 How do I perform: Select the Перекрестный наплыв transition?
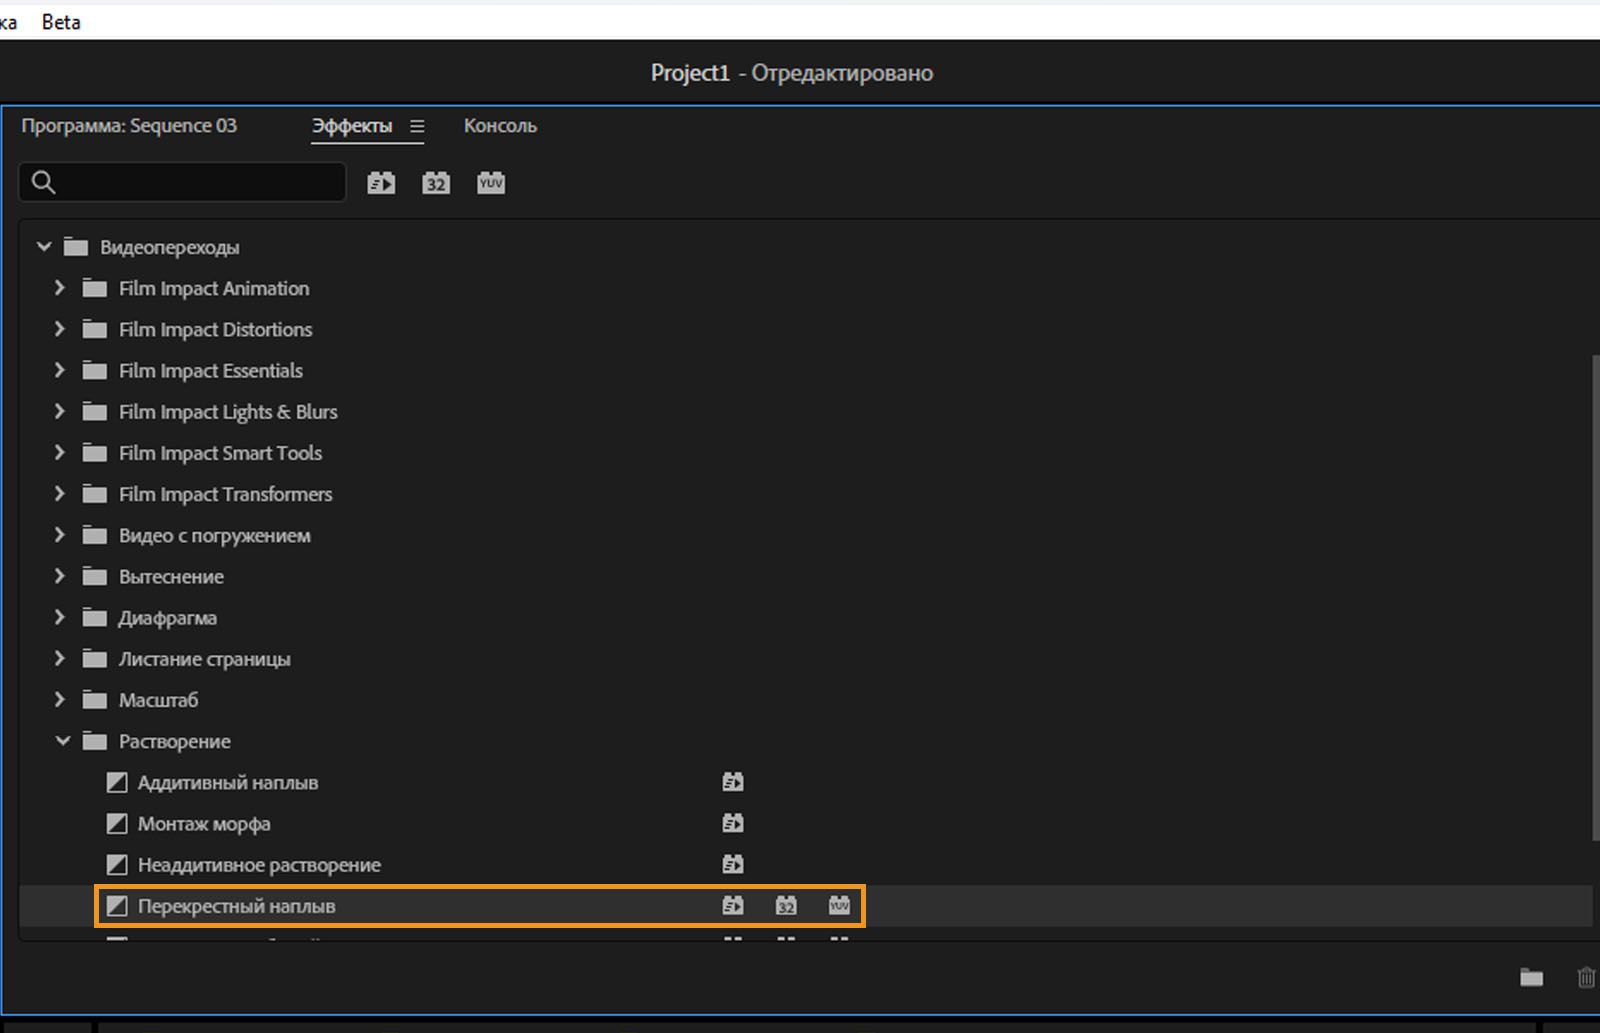pyautogui.click(x=236, y=906)
